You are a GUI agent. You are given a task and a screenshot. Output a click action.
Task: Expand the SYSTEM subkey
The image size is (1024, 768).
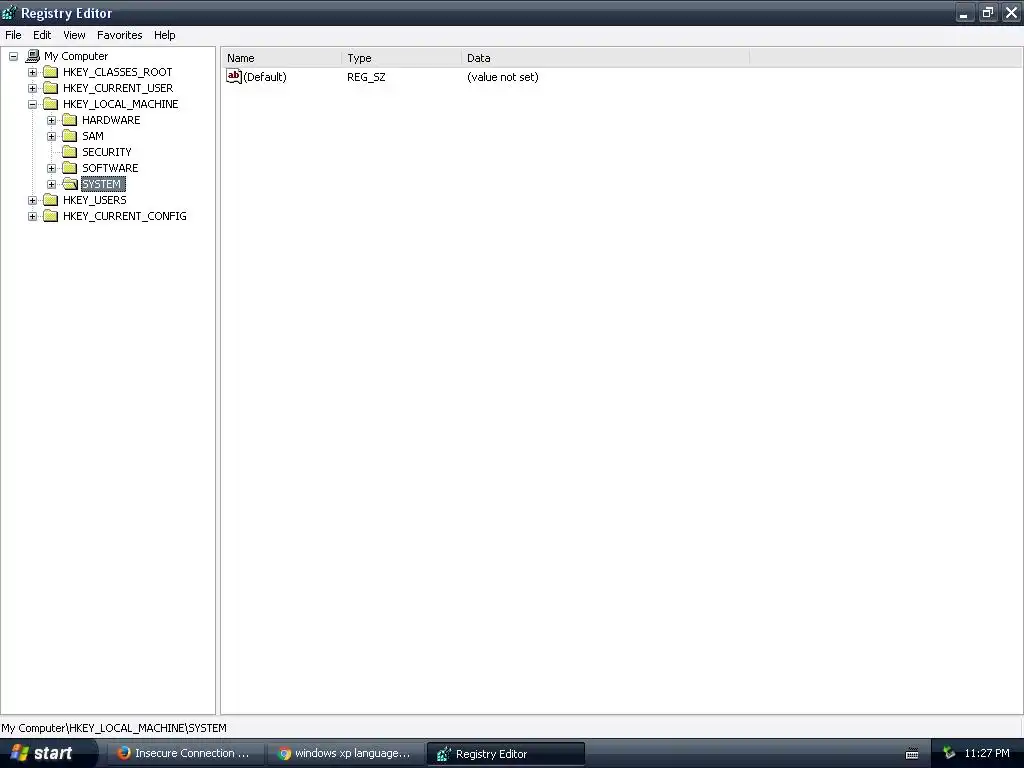[x=52, y=184]
